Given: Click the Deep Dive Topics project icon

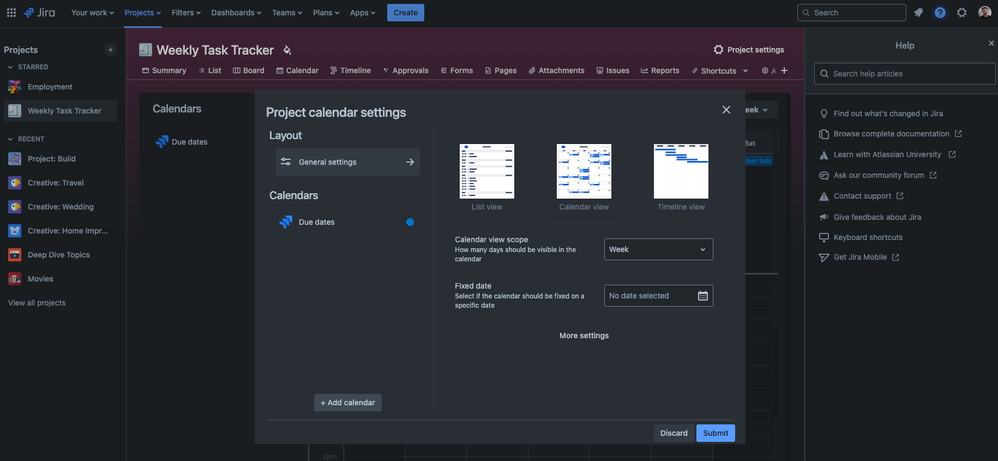Looking at the screenshot, I should click(x=15, y=255).
